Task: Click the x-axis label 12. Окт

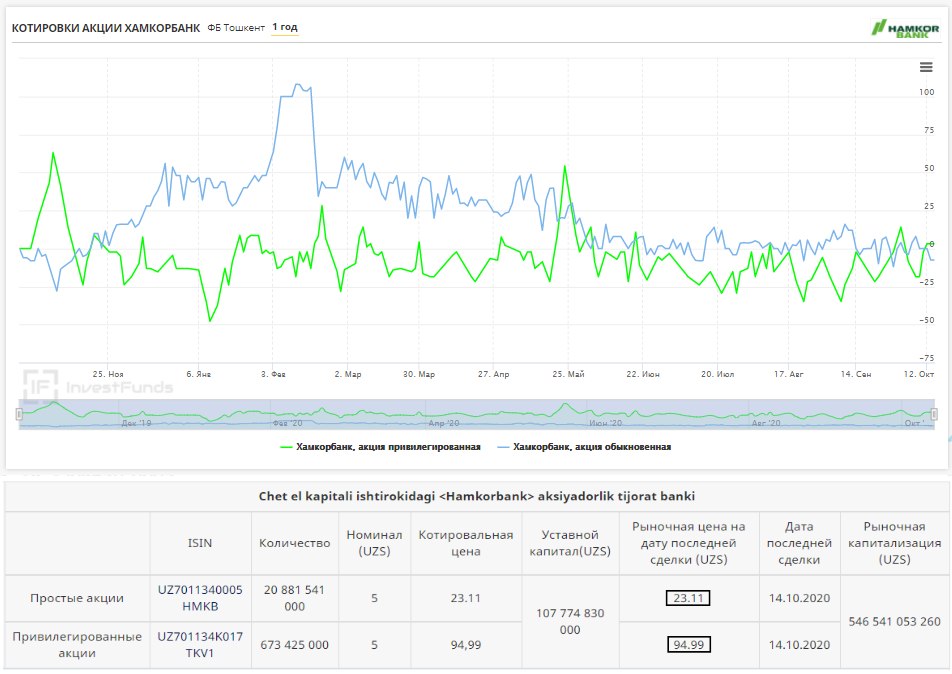Action: tap(919, 374)
